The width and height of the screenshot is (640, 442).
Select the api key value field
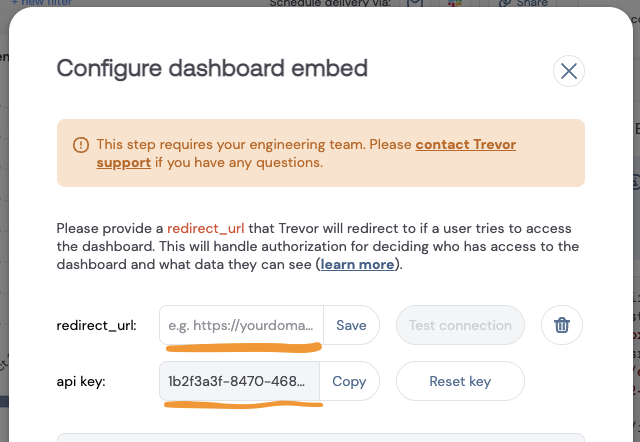[x=239, y=381]
